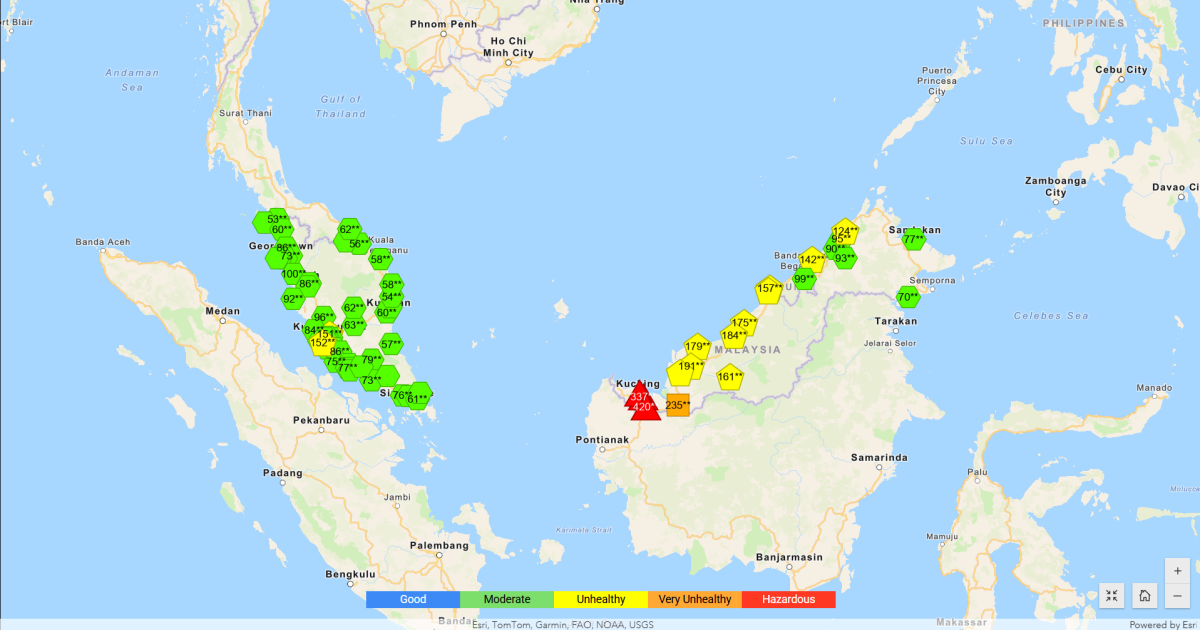Select the green 70 hexagon near Tarakan
The width and height of the screenshot is (1200, 630).
pyautogui.click(x=908, y=297)
